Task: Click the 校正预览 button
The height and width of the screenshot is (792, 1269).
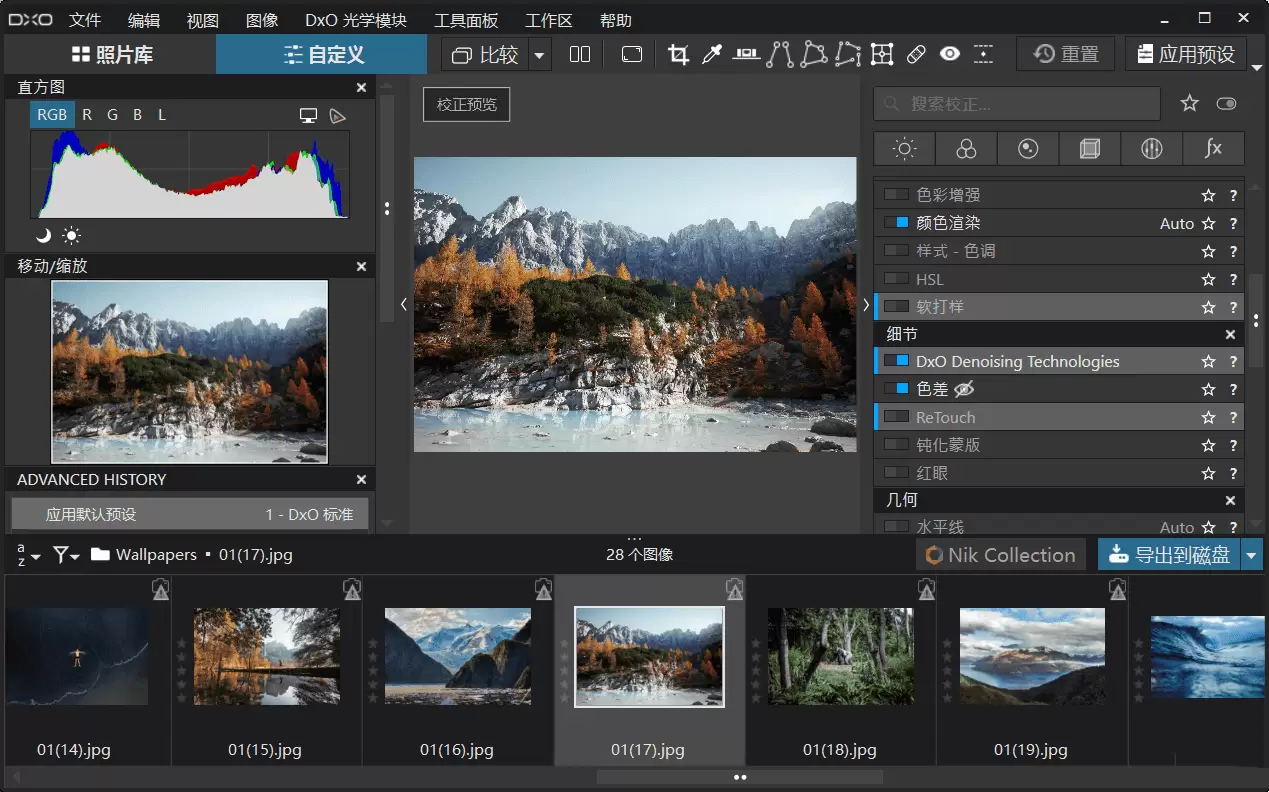Action: (467, 104)
